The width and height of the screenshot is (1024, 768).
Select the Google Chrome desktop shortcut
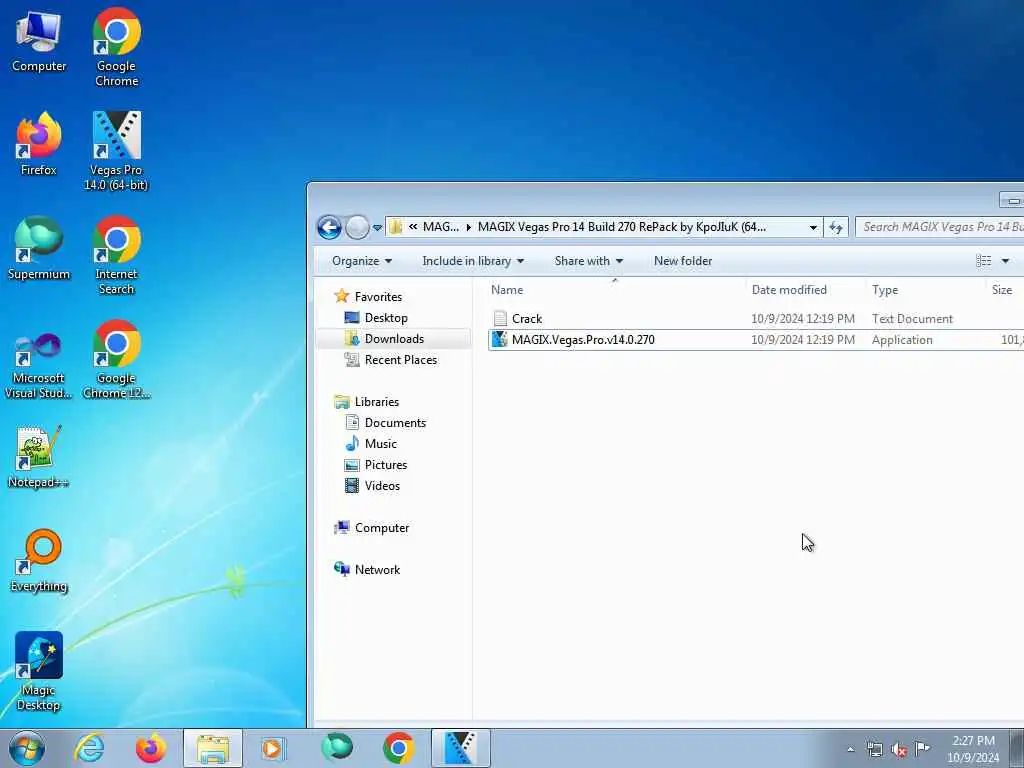point(116,47)
